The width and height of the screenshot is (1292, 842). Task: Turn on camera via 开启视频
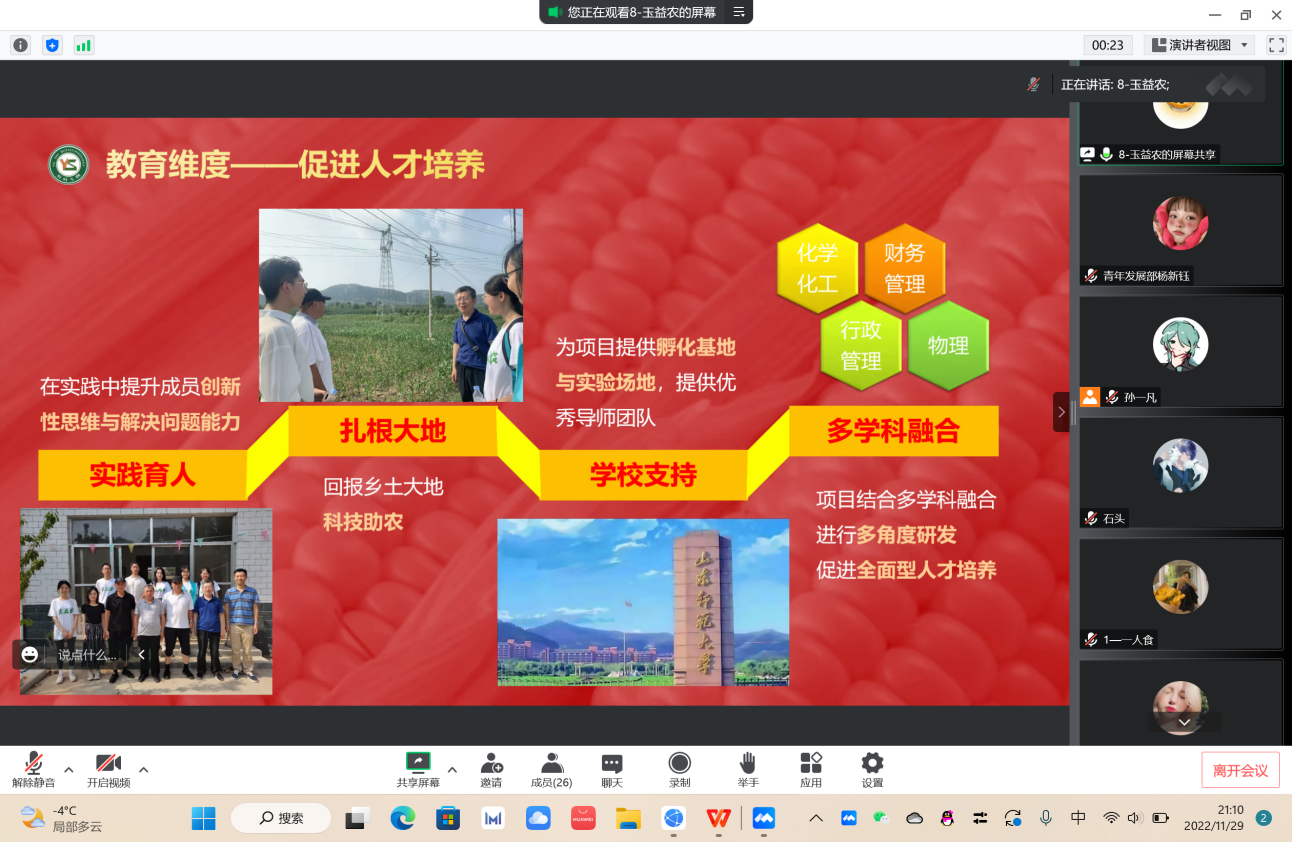click(108, 770)
